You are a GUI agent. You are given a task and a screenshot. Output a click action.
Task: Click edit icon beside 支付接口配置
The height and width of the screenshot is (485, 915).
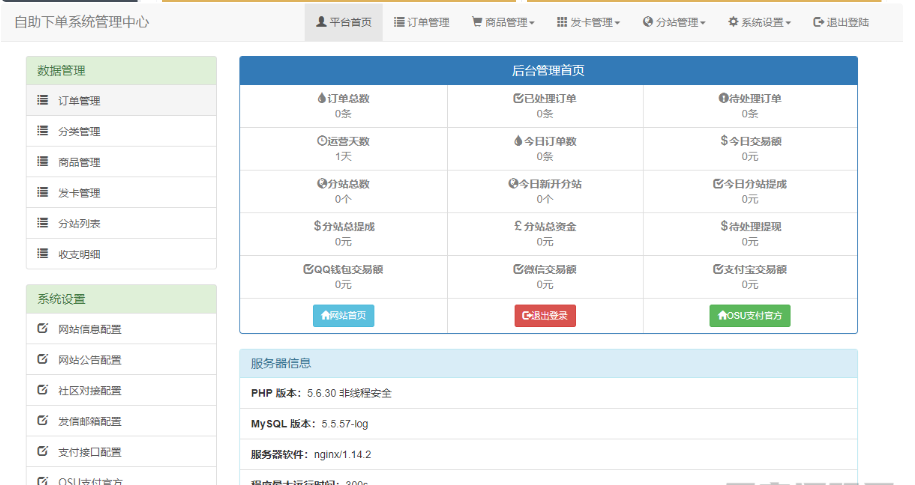click(43, 451)
